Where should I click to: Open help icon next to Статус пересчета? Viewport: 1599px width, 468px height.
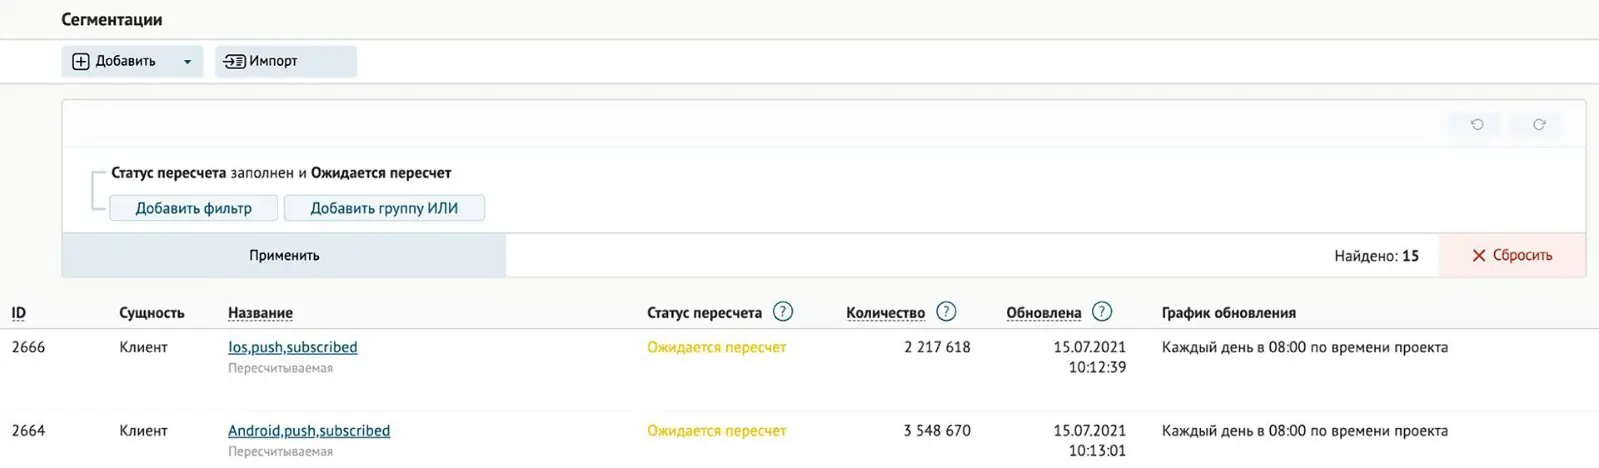tap(783, 312)
